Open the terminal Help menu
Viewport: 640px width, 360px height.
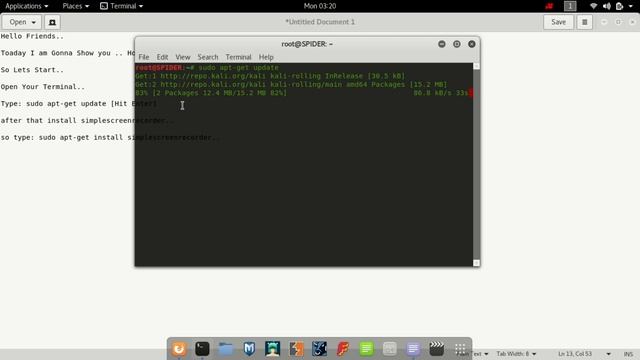tap(266, 57)
